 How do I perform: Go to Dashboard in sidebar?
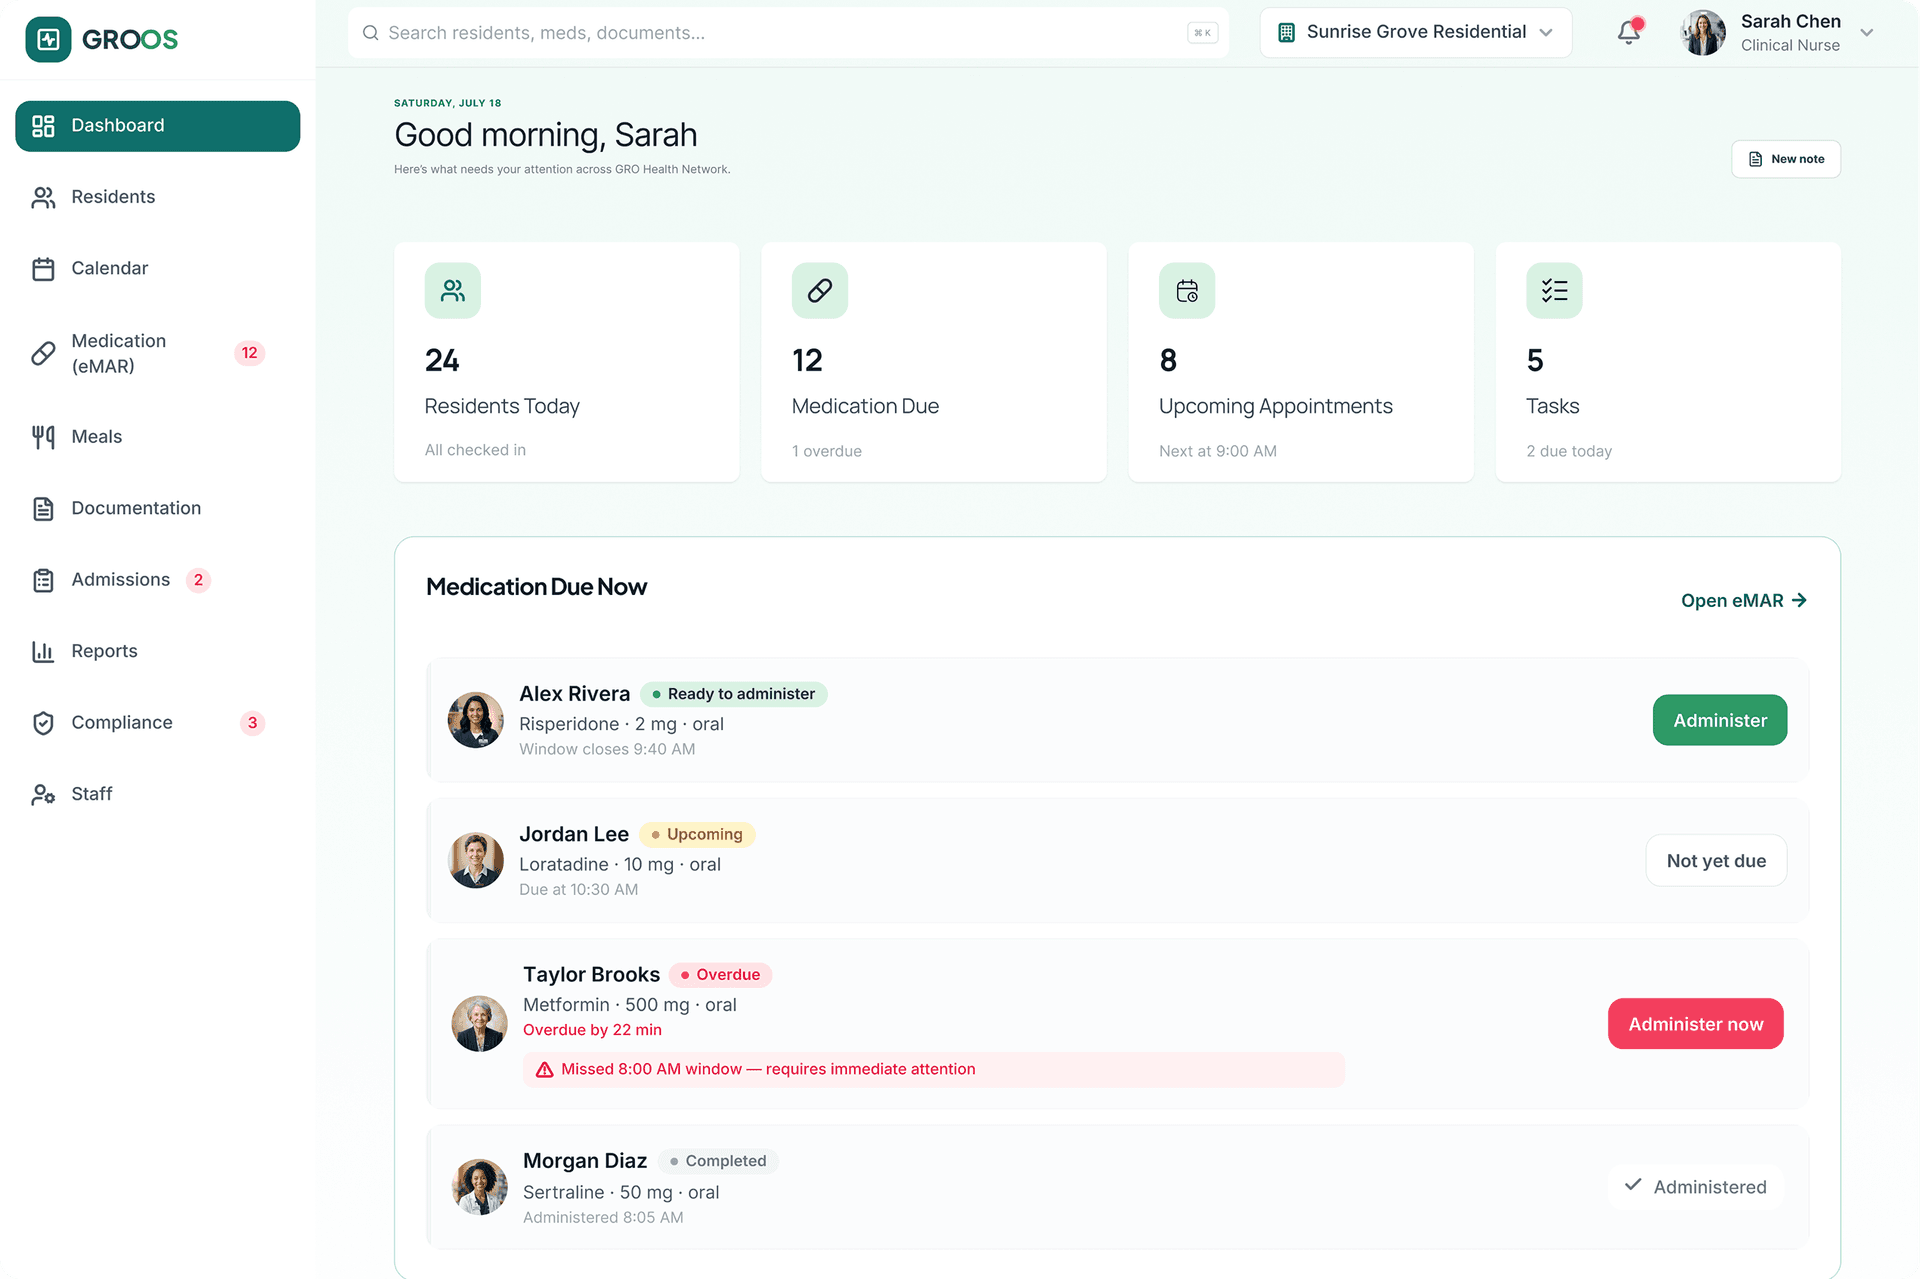[158, 126]
